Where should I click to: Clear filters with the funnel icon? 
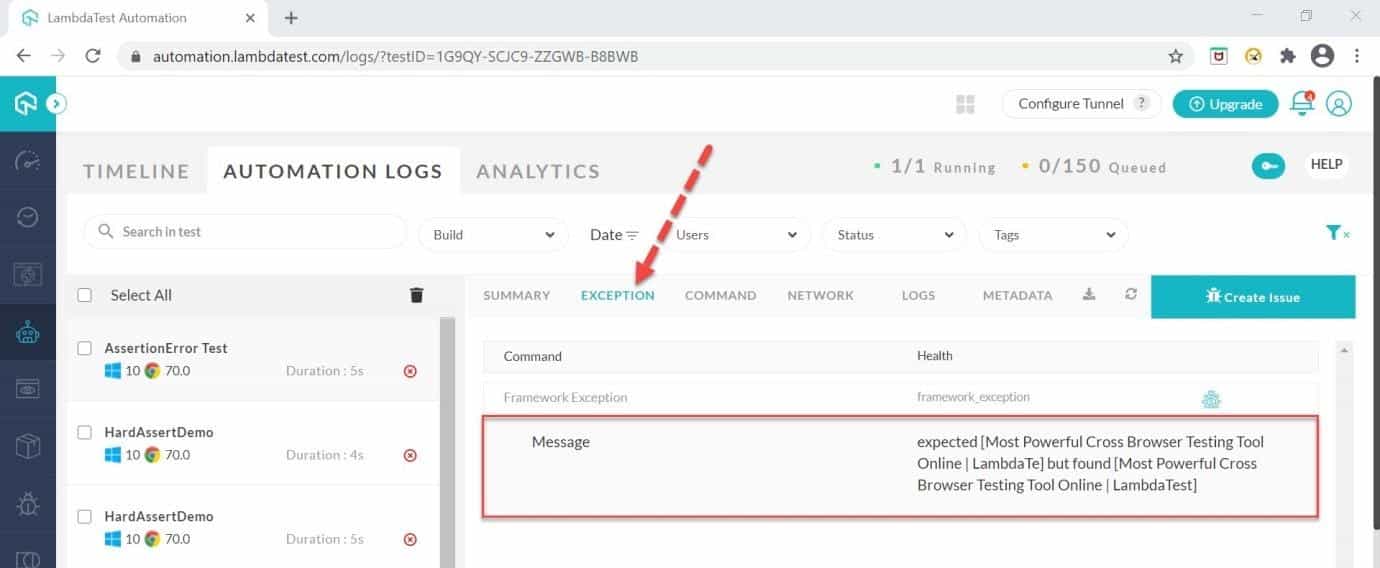[x=1337, y=233]
